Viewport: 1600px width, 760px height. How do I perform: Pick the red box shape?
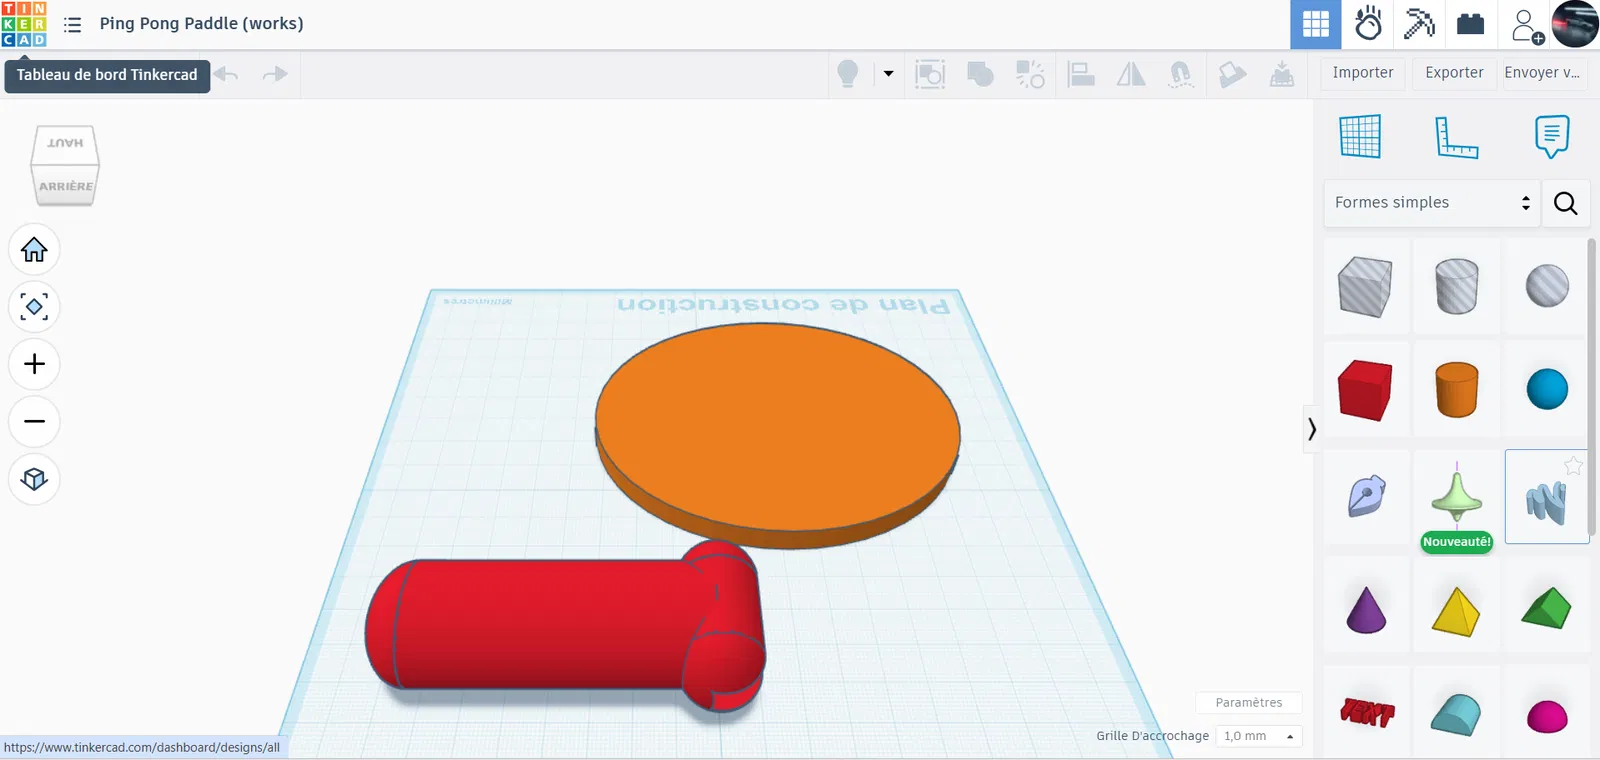(x=1365, y=390)
